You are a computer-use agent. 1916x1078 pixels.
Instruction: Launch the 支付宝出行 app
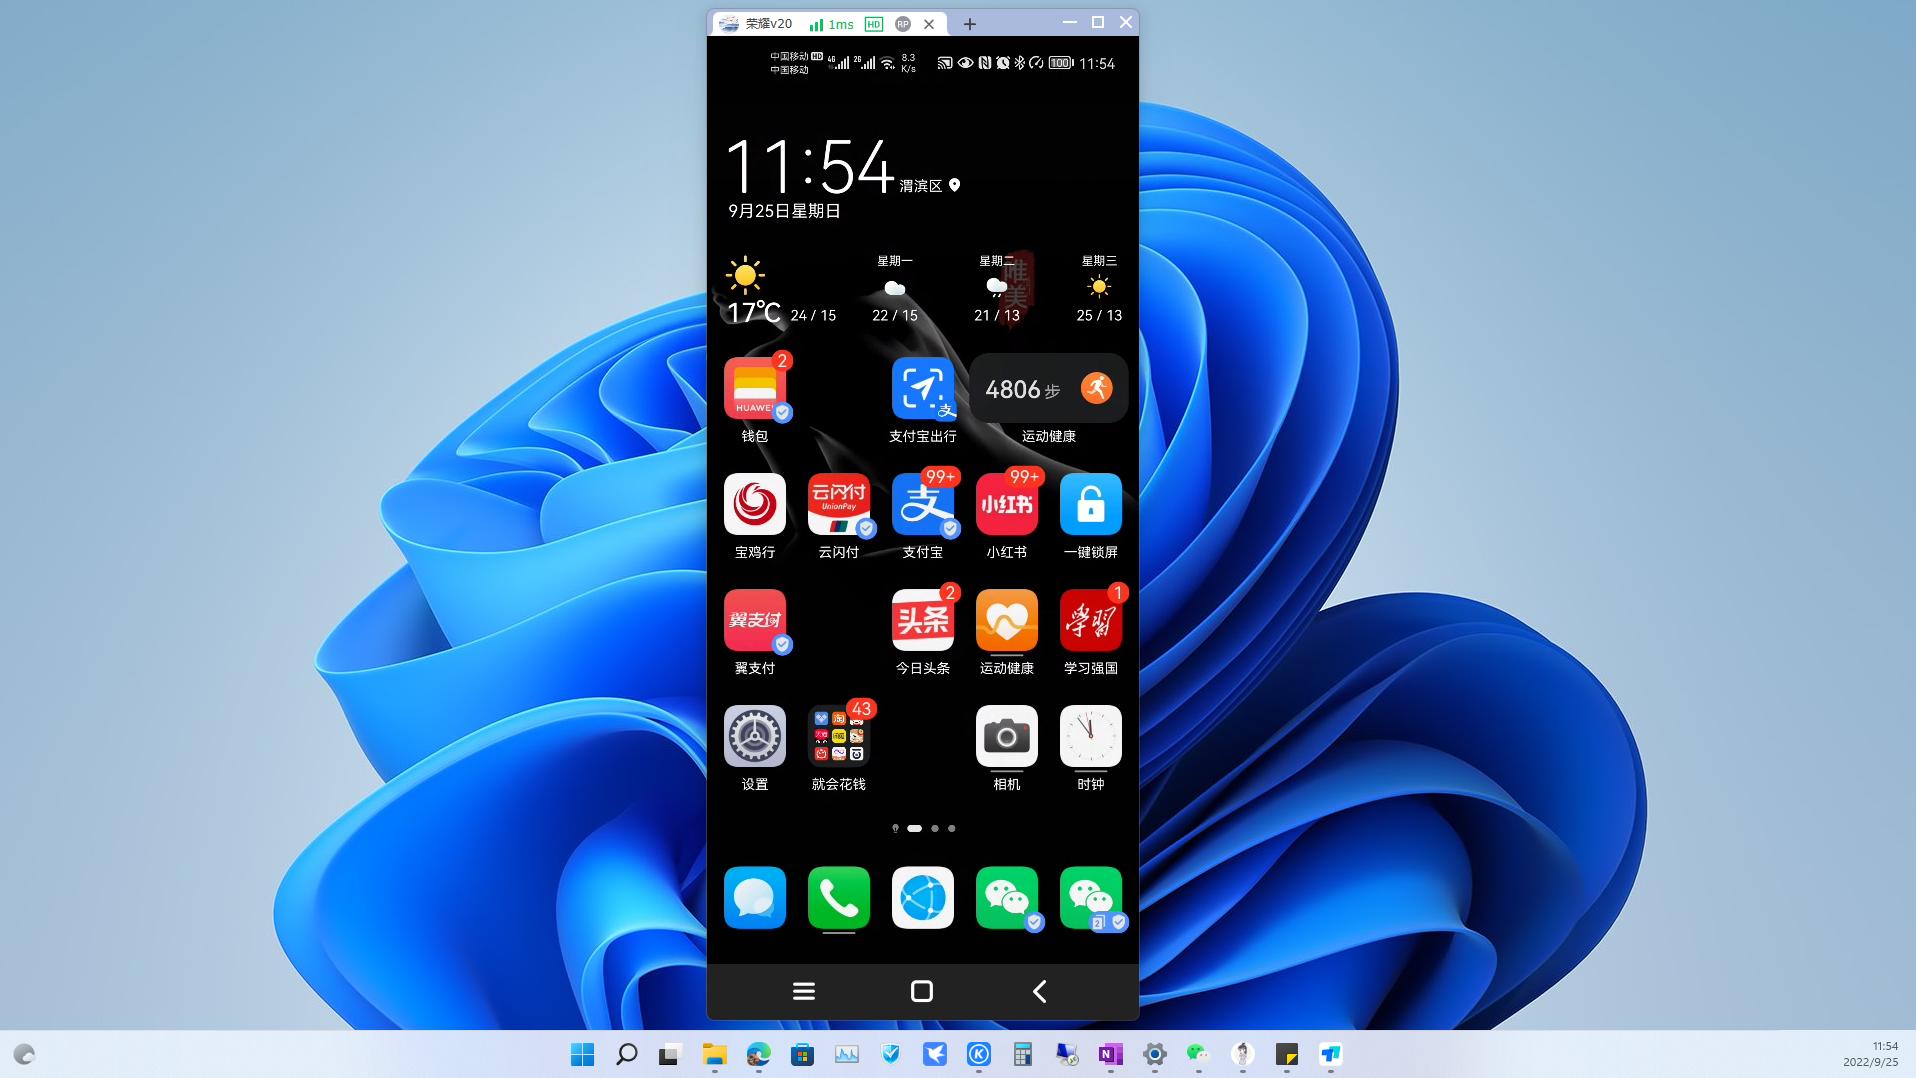(923, 389)
